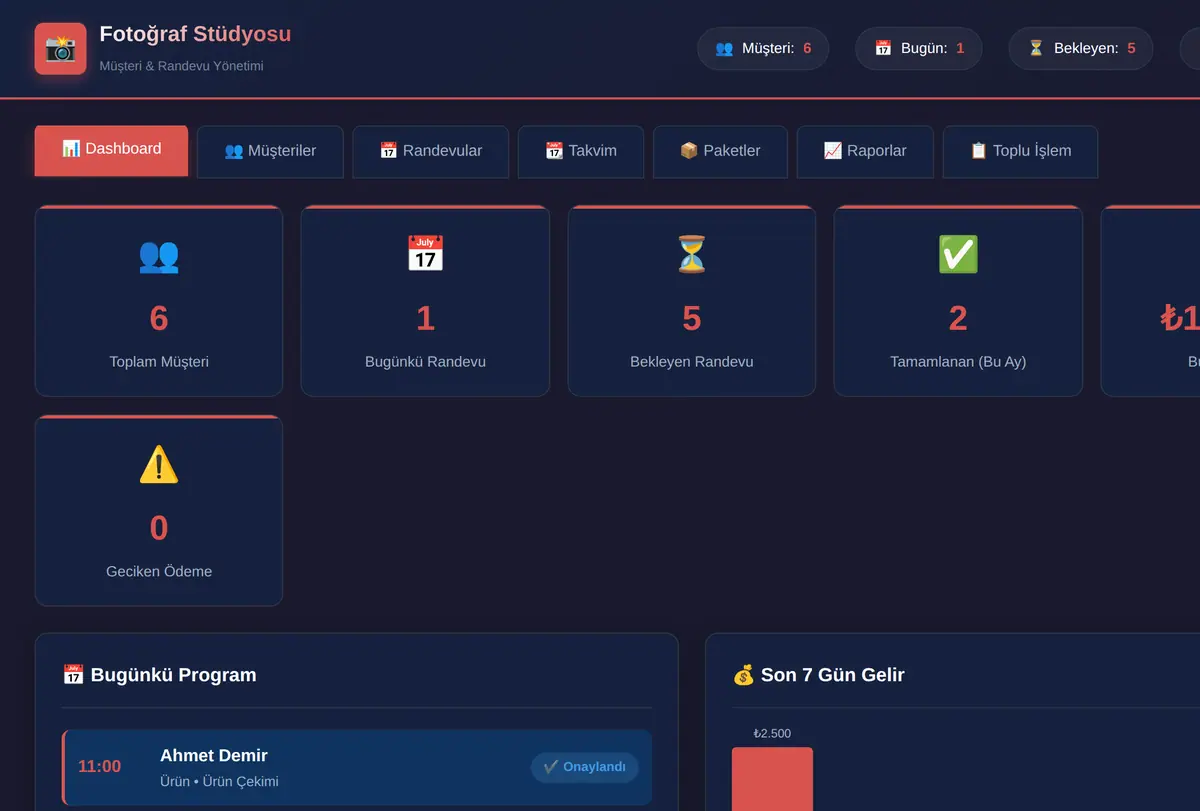Screen dimensions: 1200x811
Task: Go to the Takvim tab
Action: 581,151
